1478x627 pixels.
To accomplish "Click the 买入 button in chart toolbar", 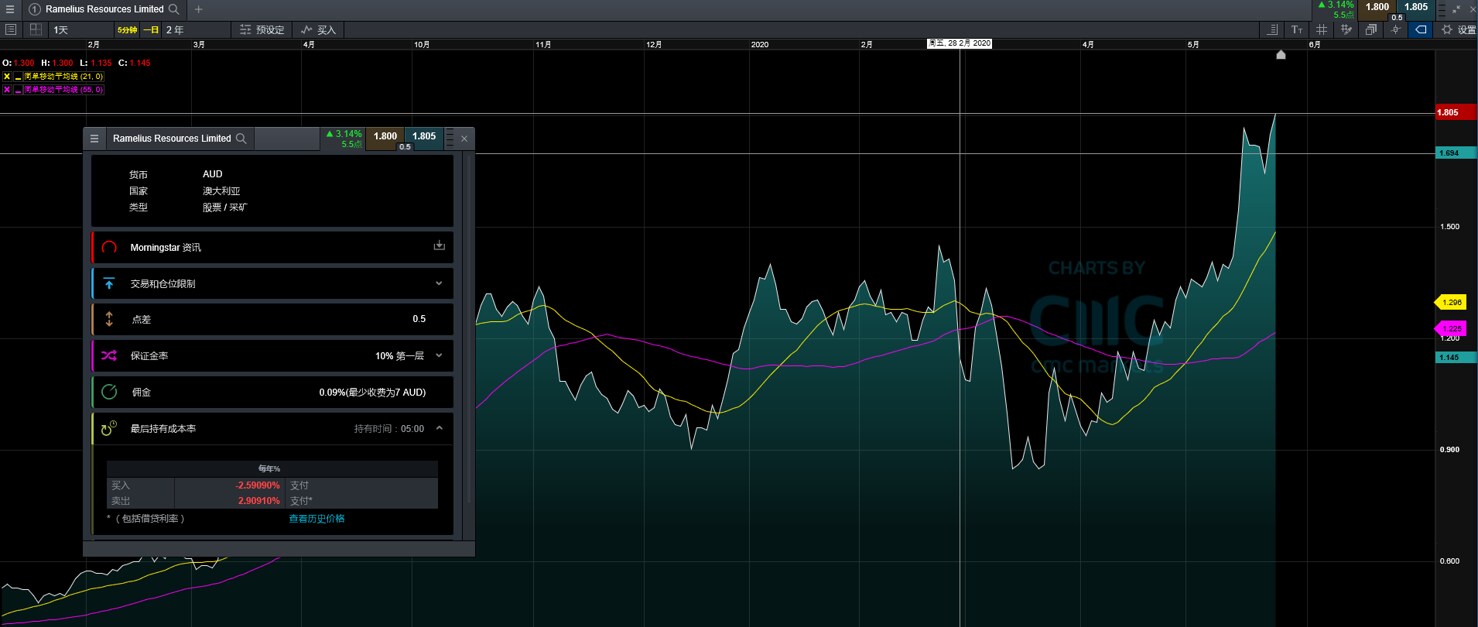I will 319,30.
